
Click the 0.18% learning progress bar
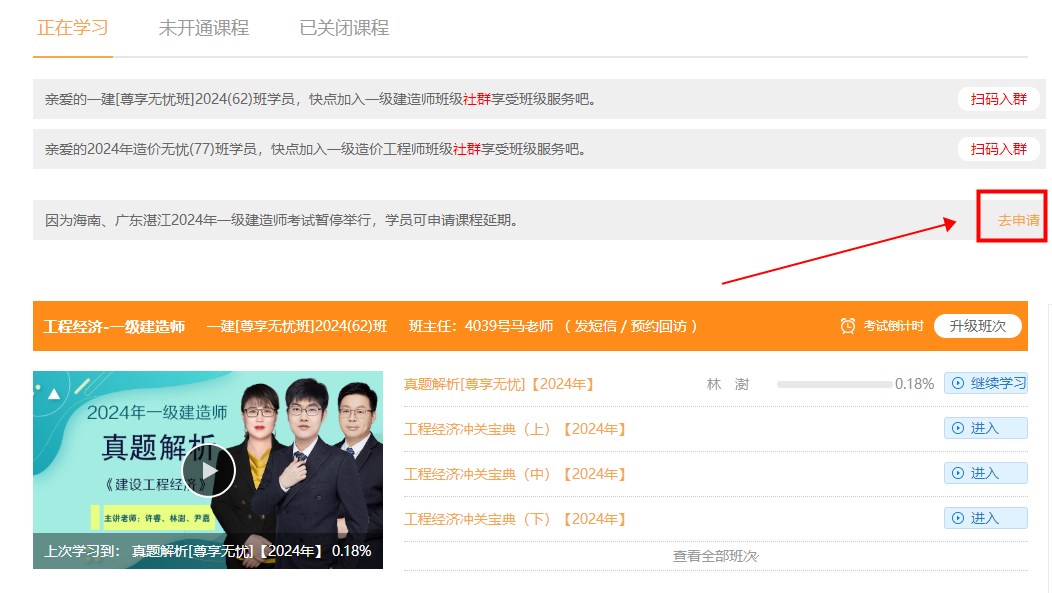834,384
